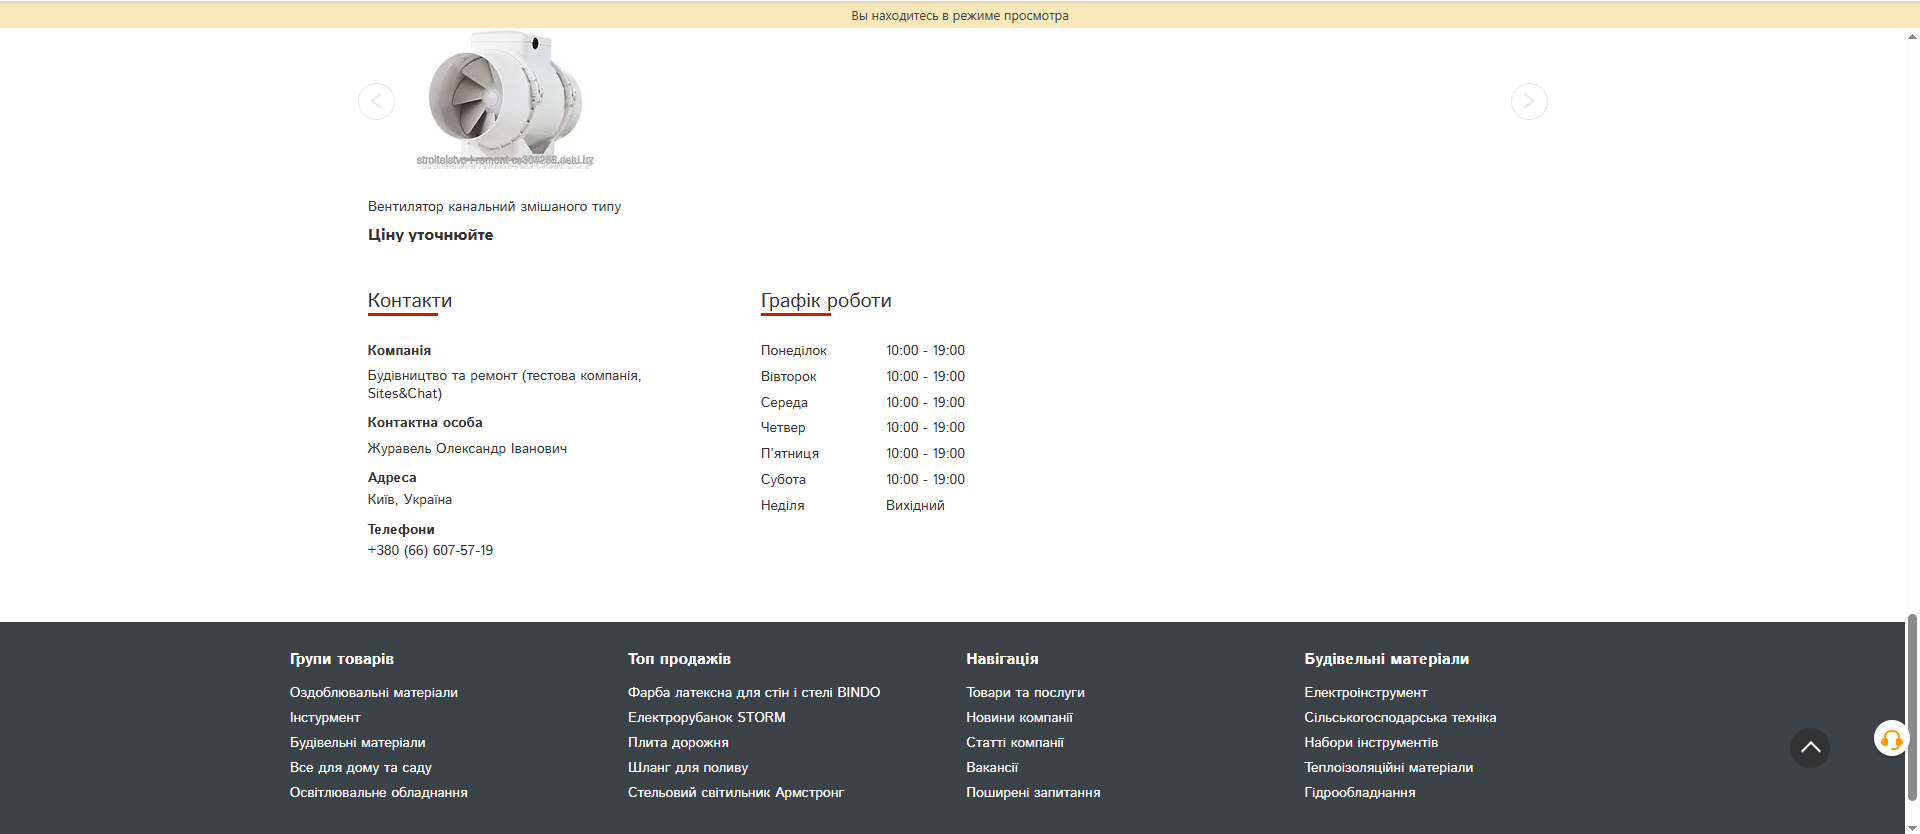Open Освітлювальне обладнання footer link

tap(378, 793)
